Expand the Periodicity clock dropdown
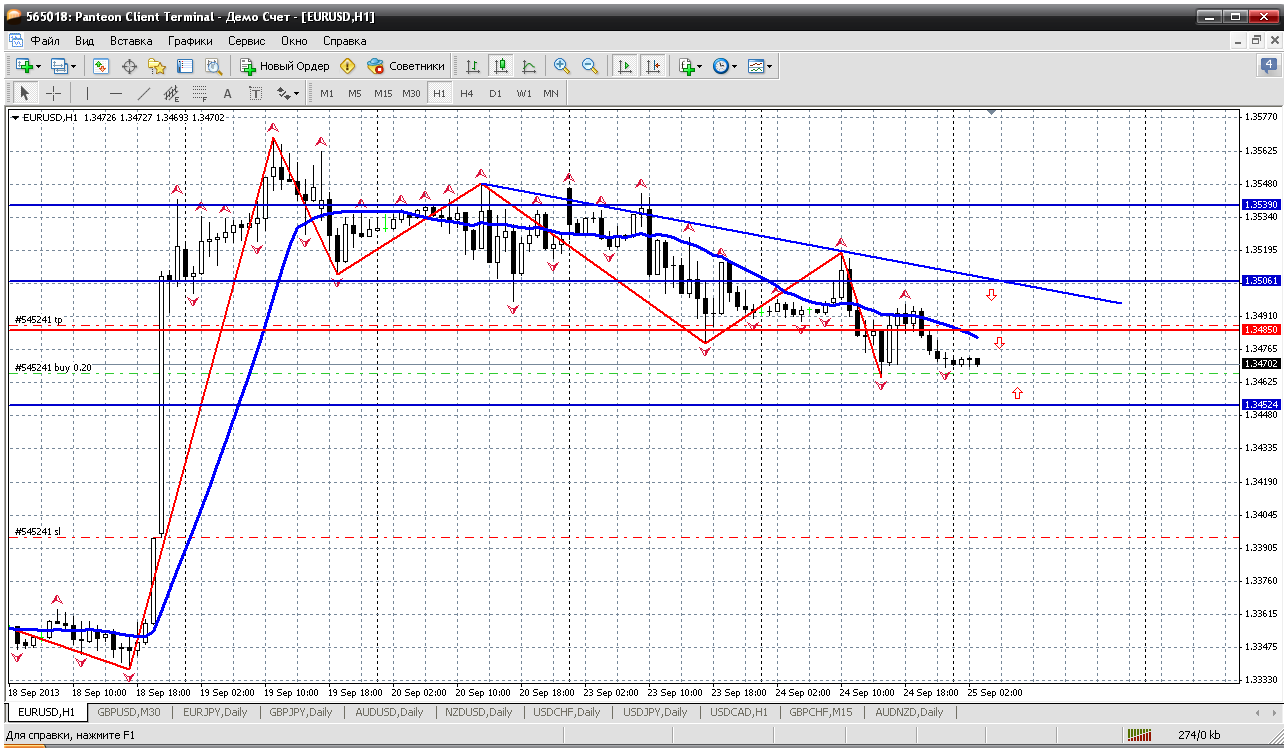This screenshot has width=1288, height=748. (734, 66)
